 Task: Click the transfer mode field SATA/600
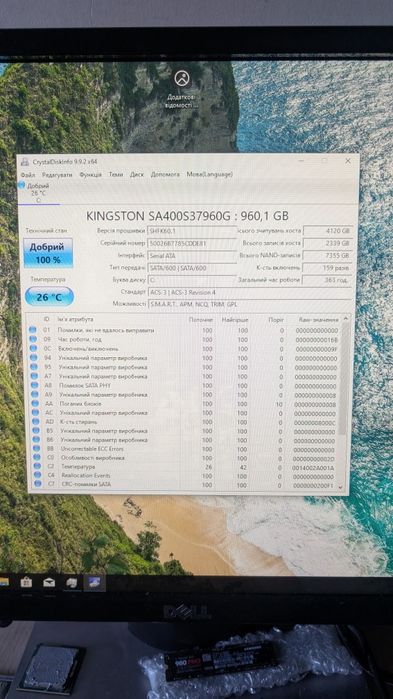[192, 268]
